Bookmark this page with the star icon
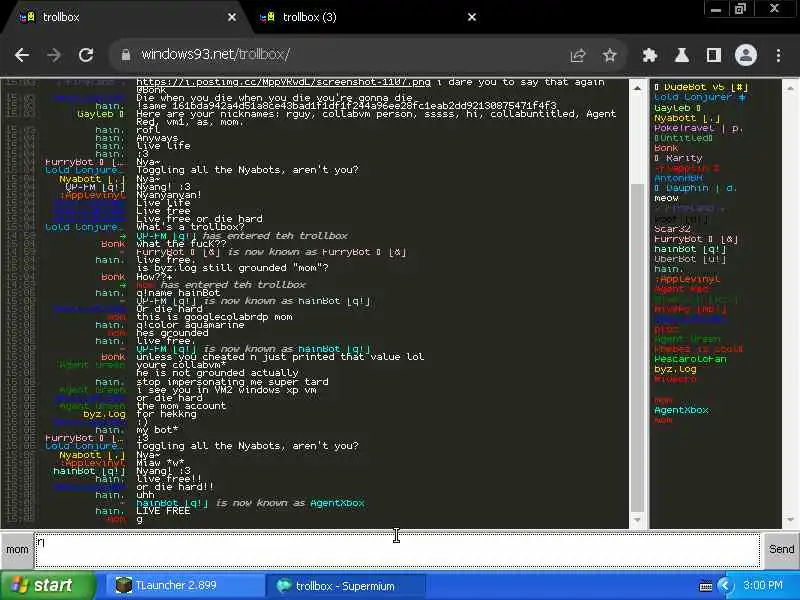 tap(610, 55)
